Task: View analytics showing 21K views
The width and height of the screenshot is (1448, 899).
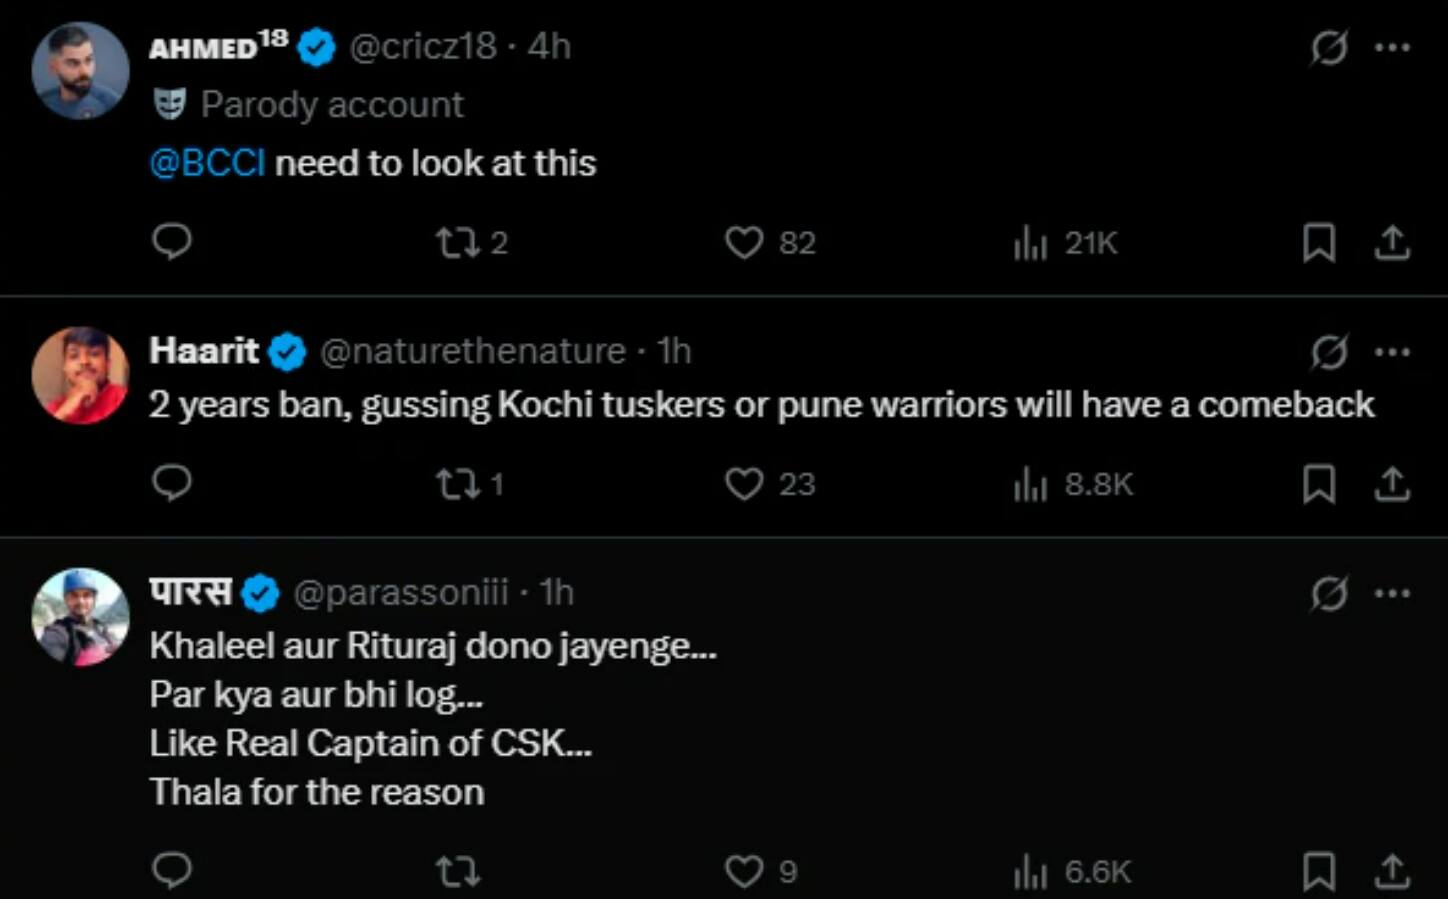Action: tap(1031, 242)
